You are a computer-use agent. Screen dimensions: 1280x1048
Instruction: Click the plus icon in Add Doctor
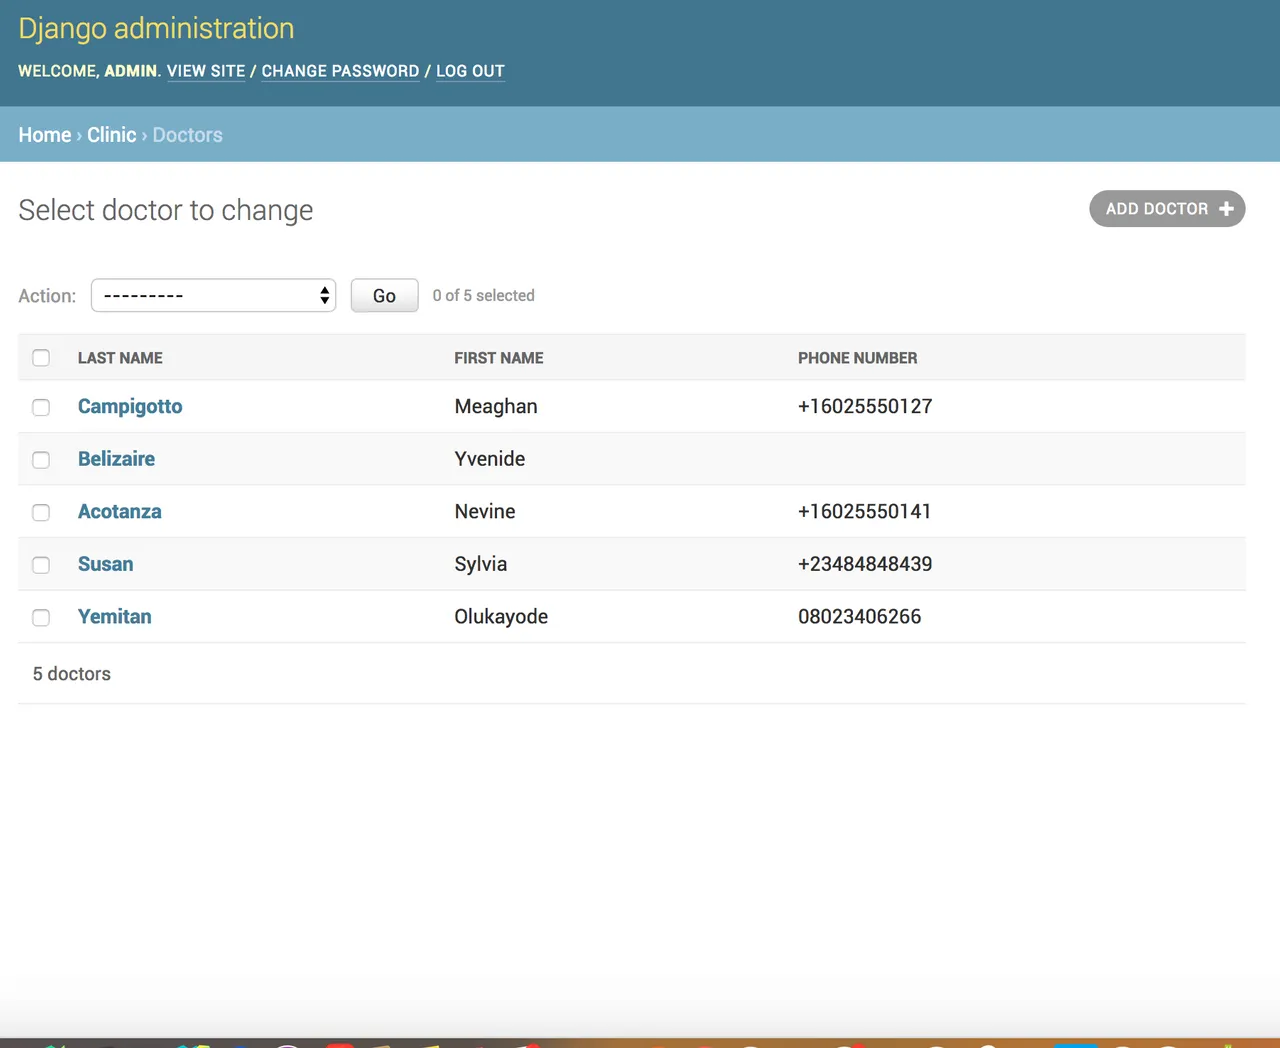click(x=1226, y=209)
